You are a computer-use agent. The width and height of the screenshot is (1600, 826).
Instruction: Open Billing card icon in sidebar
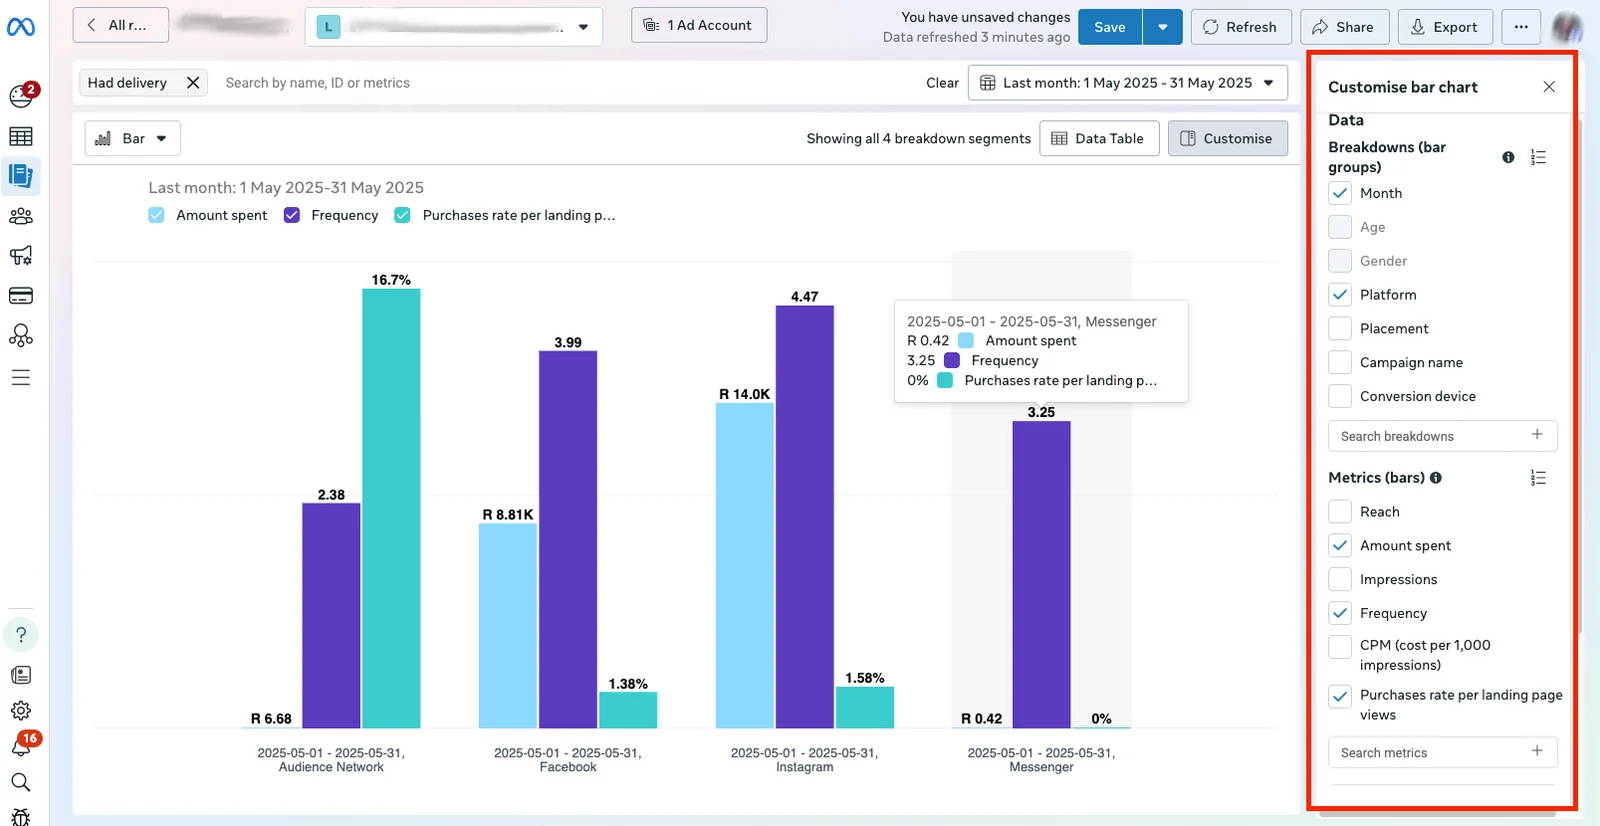point(21,296)
